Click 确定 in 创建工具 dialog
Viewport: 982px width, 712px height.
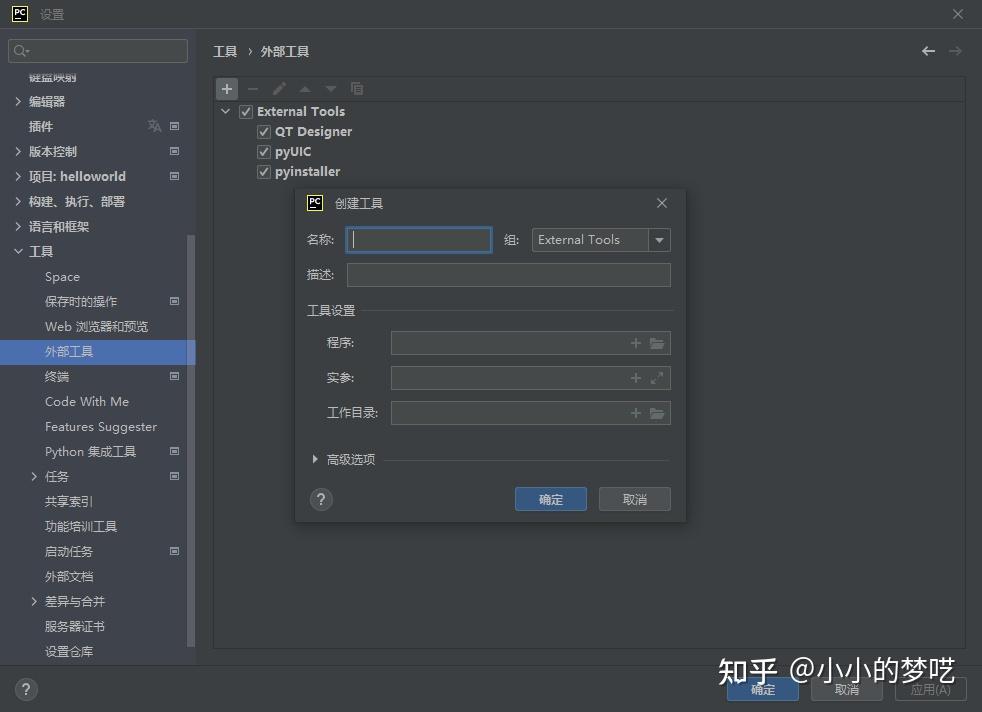pos(550,499)
